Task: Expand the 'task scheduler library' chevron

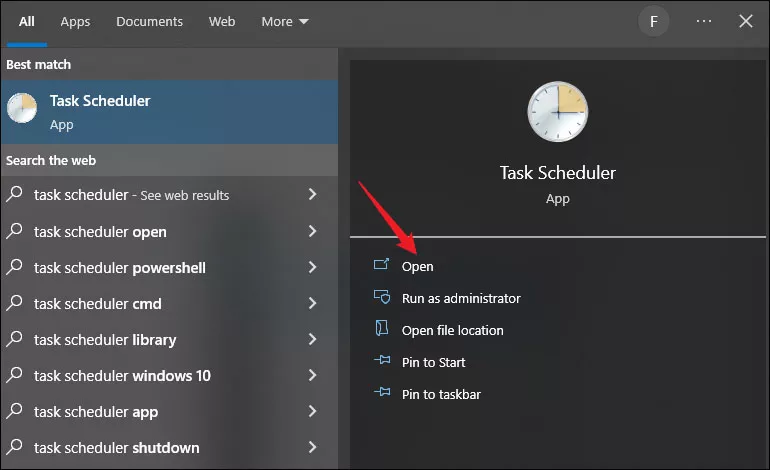Action: (312, 339)
